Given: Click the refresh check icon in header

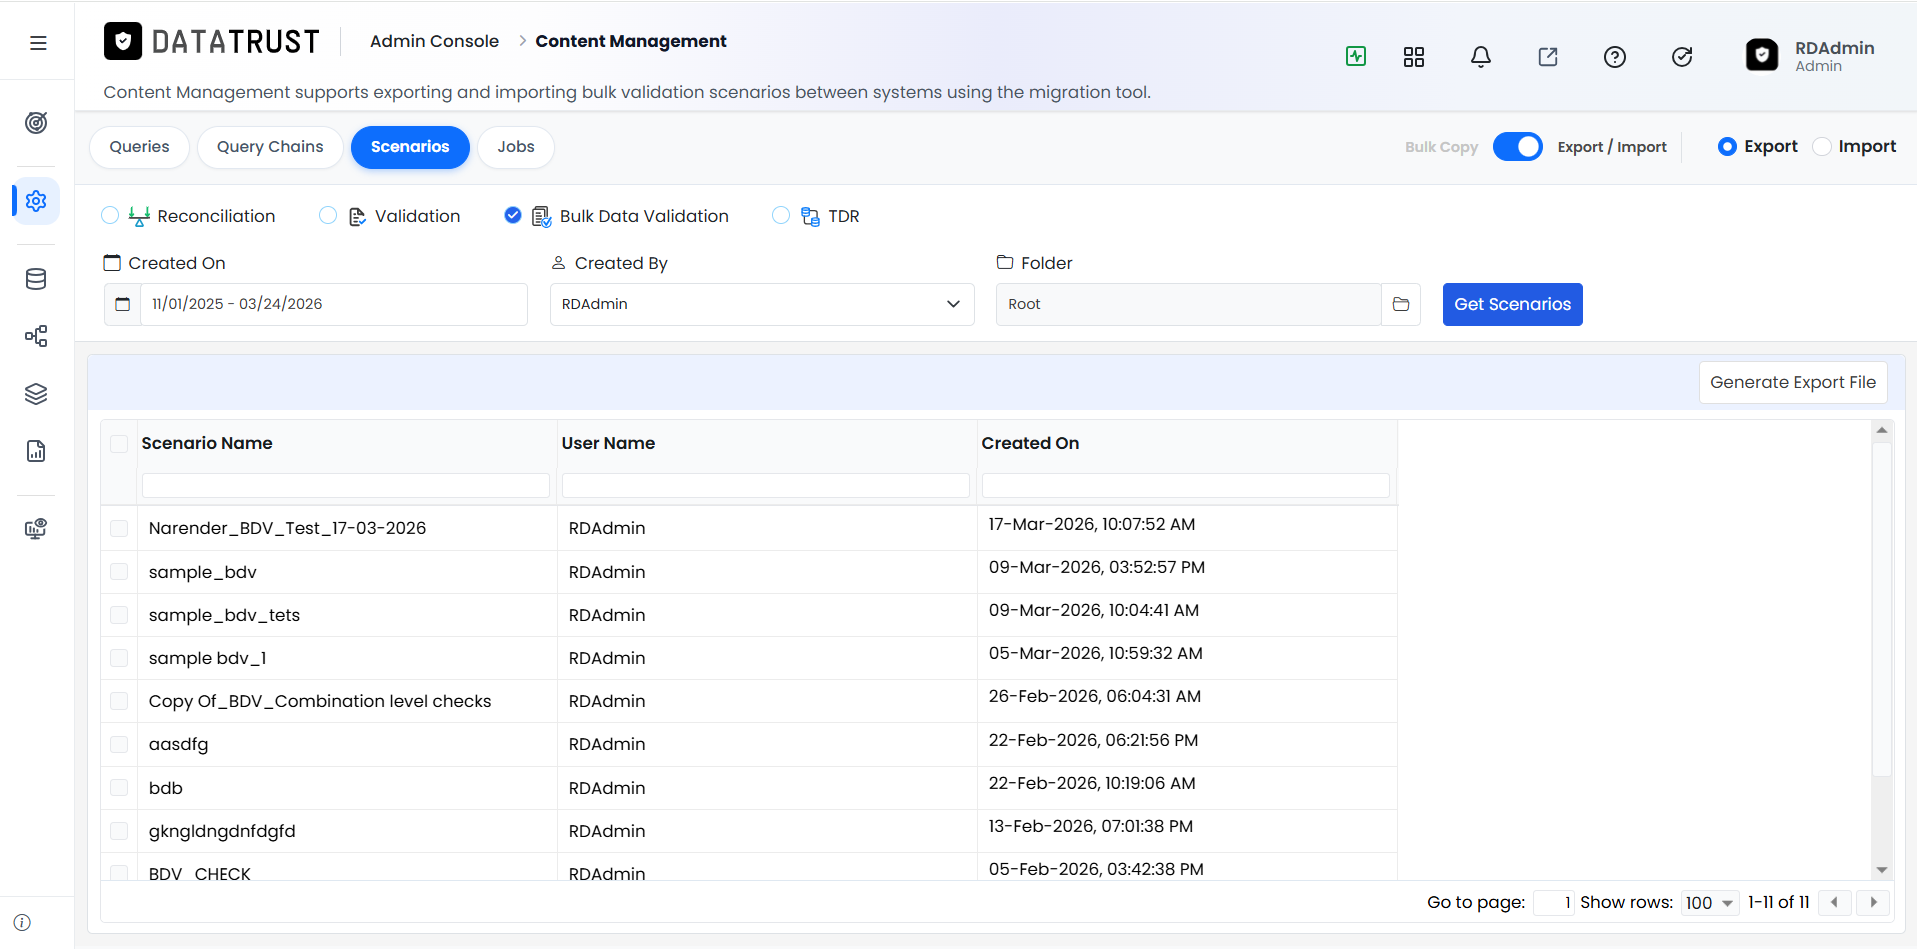Looking at the screenshot, I should pos(1682,57).
